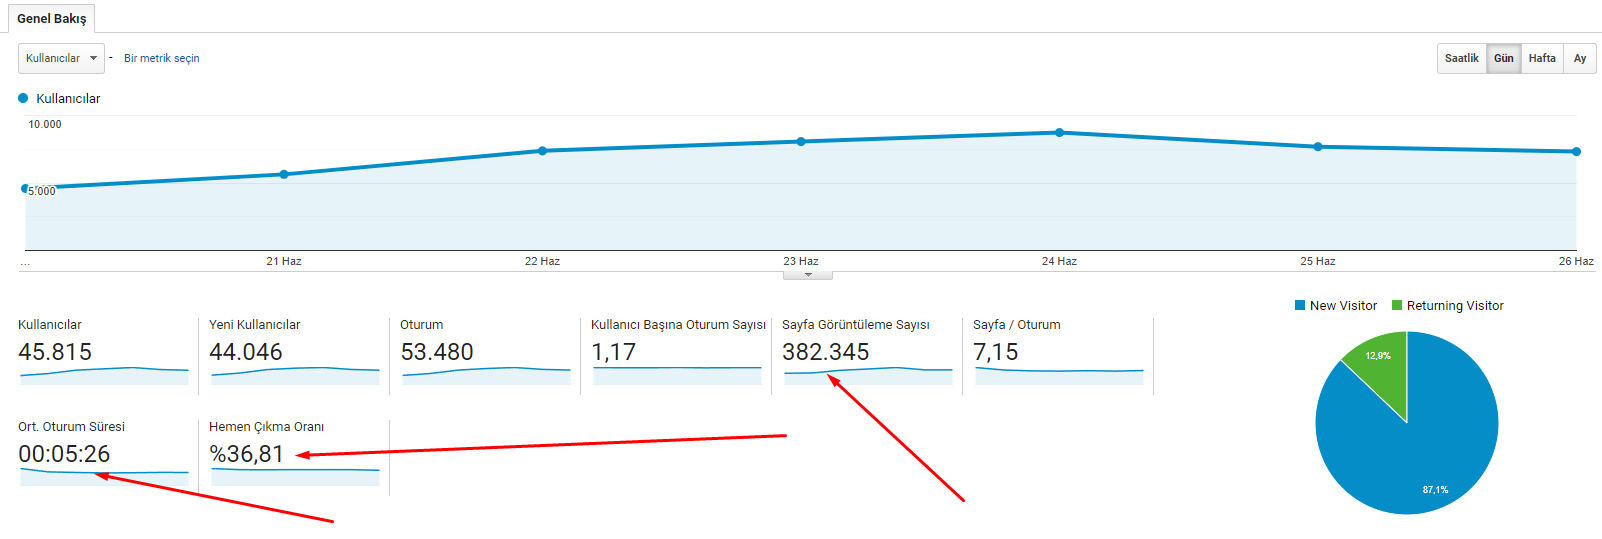Viewport: 1602px width, 539px height.
Task: Switch chart to Ay view
Action: (x=1579, y=58)
